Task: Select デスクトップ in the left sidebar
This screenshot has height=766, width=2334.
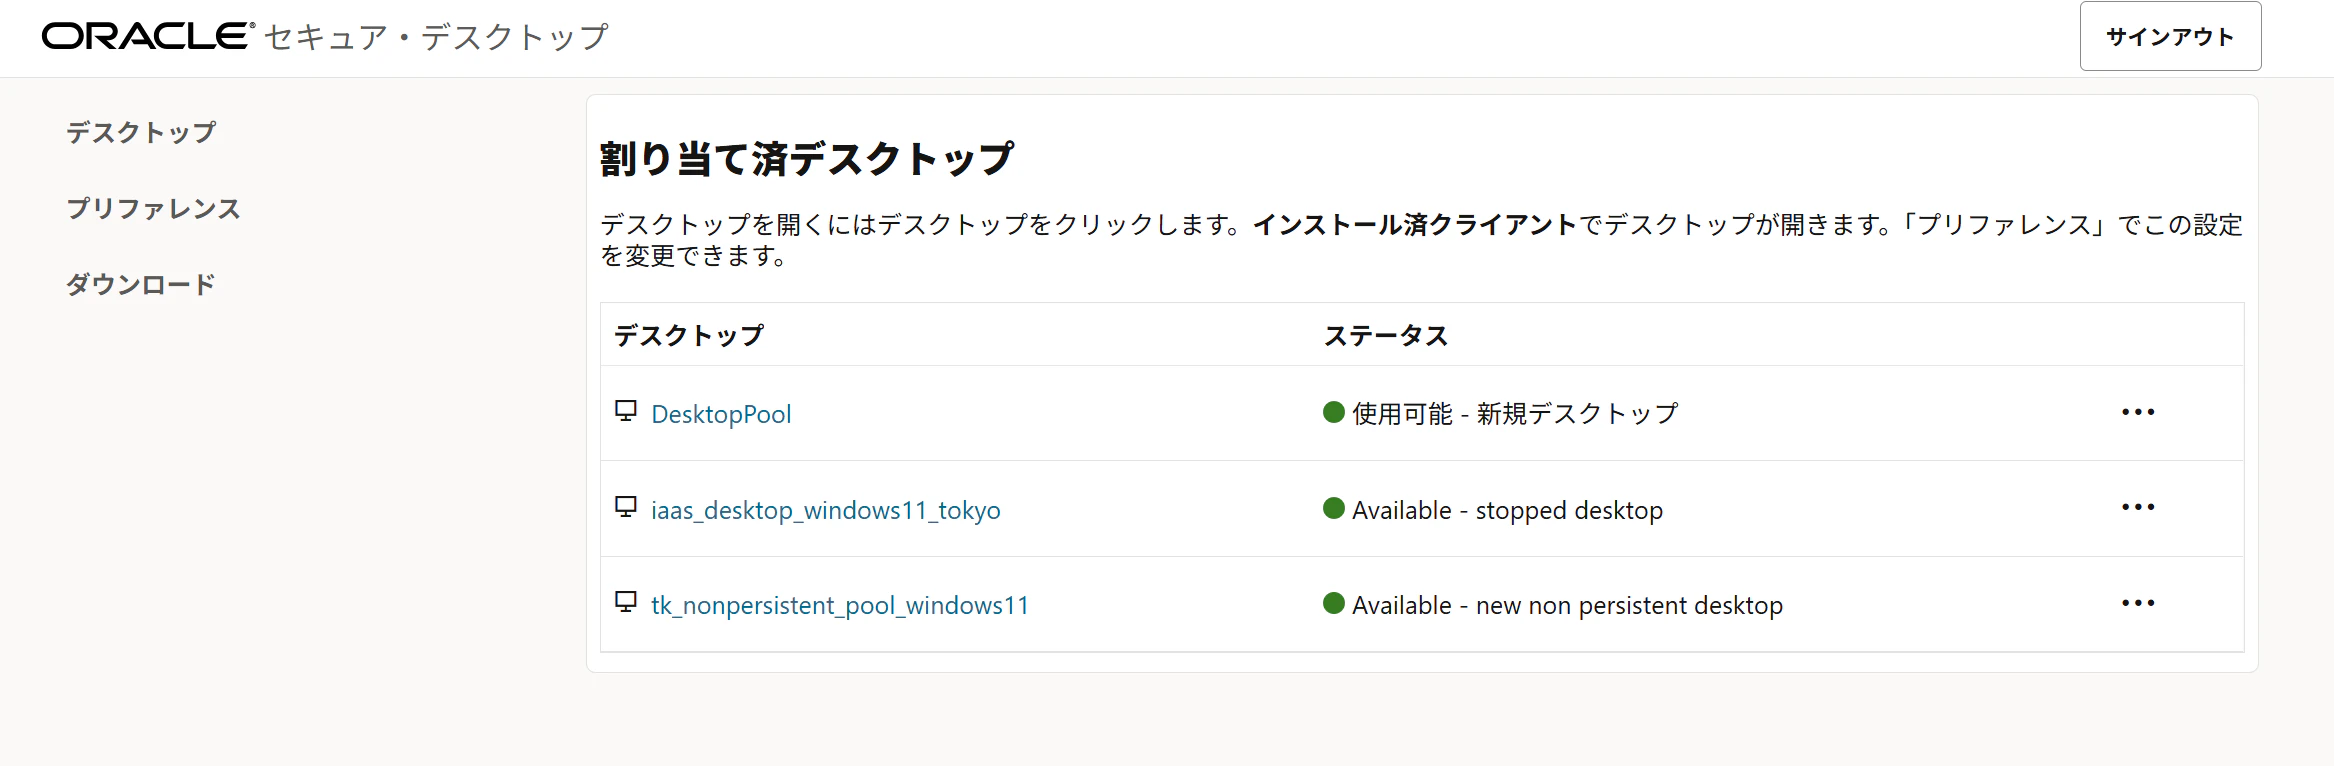Action: 141,132
